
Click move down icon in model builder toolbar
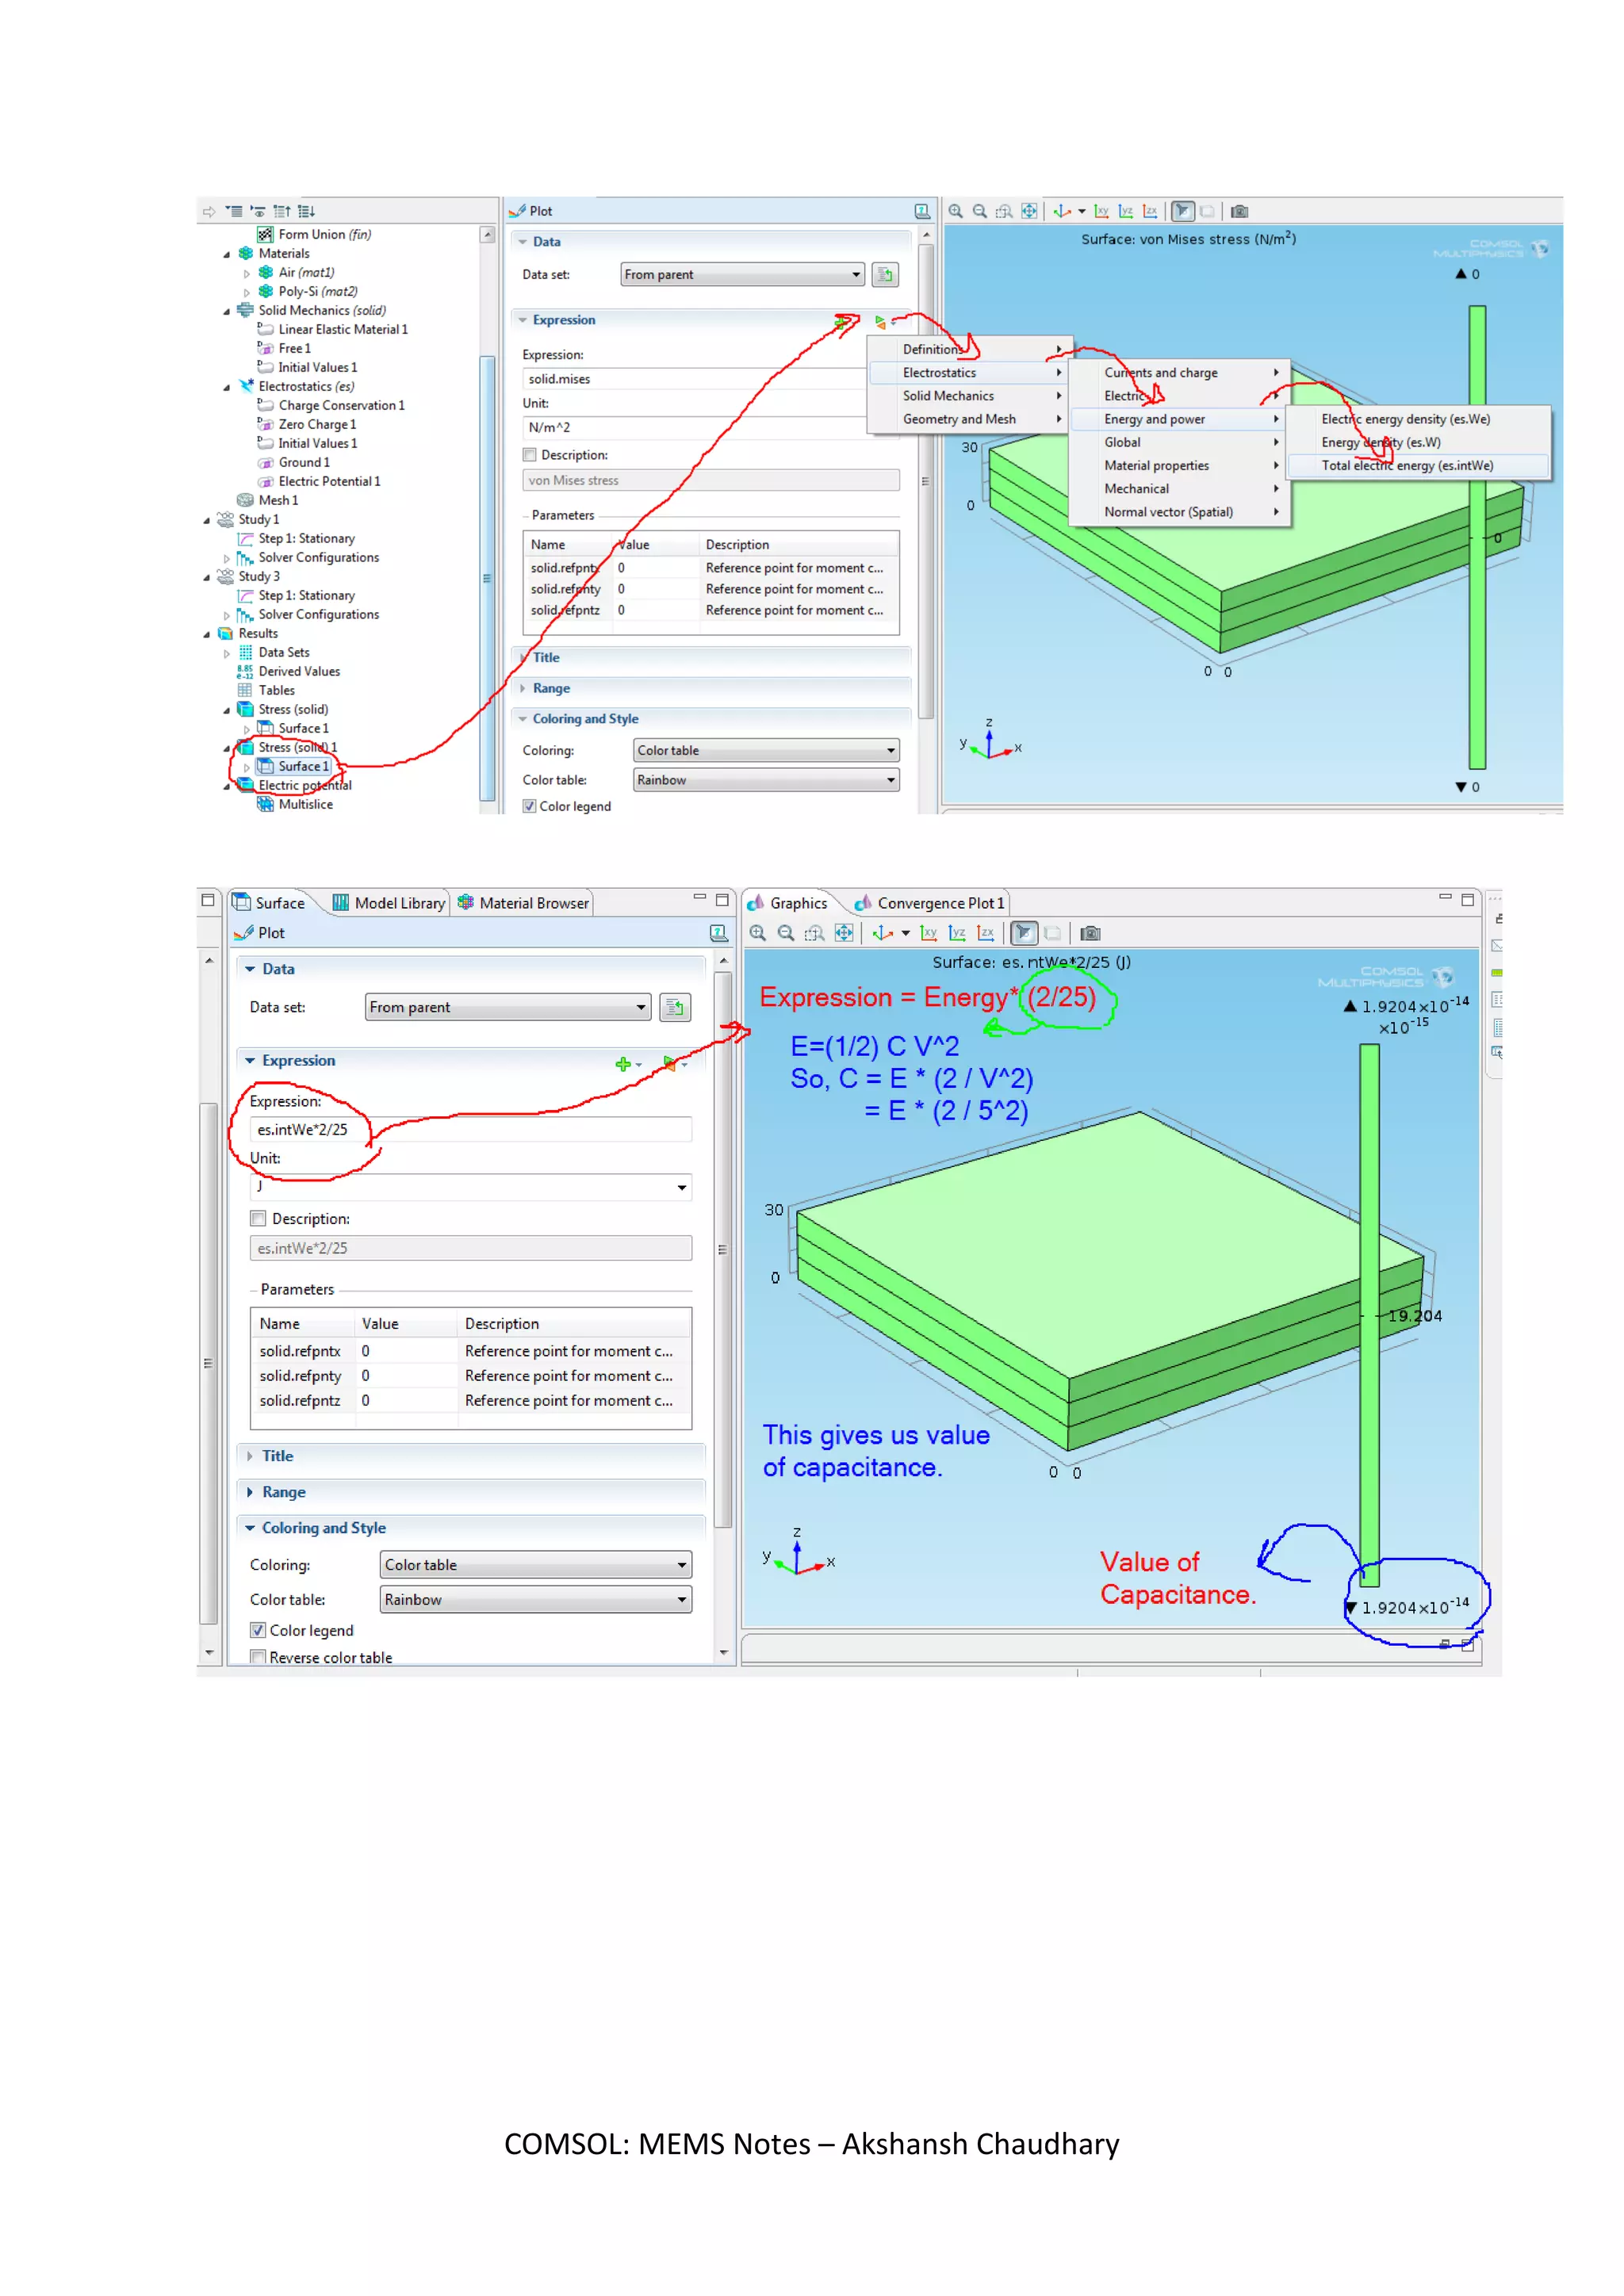(x=306, y=211)
